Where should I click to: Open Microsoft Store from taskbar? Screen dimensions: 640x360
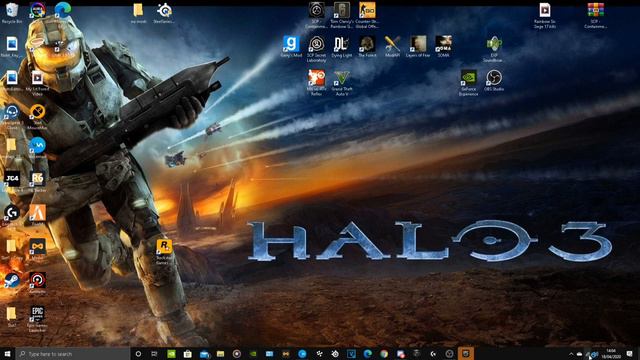[x=187, y=353]
